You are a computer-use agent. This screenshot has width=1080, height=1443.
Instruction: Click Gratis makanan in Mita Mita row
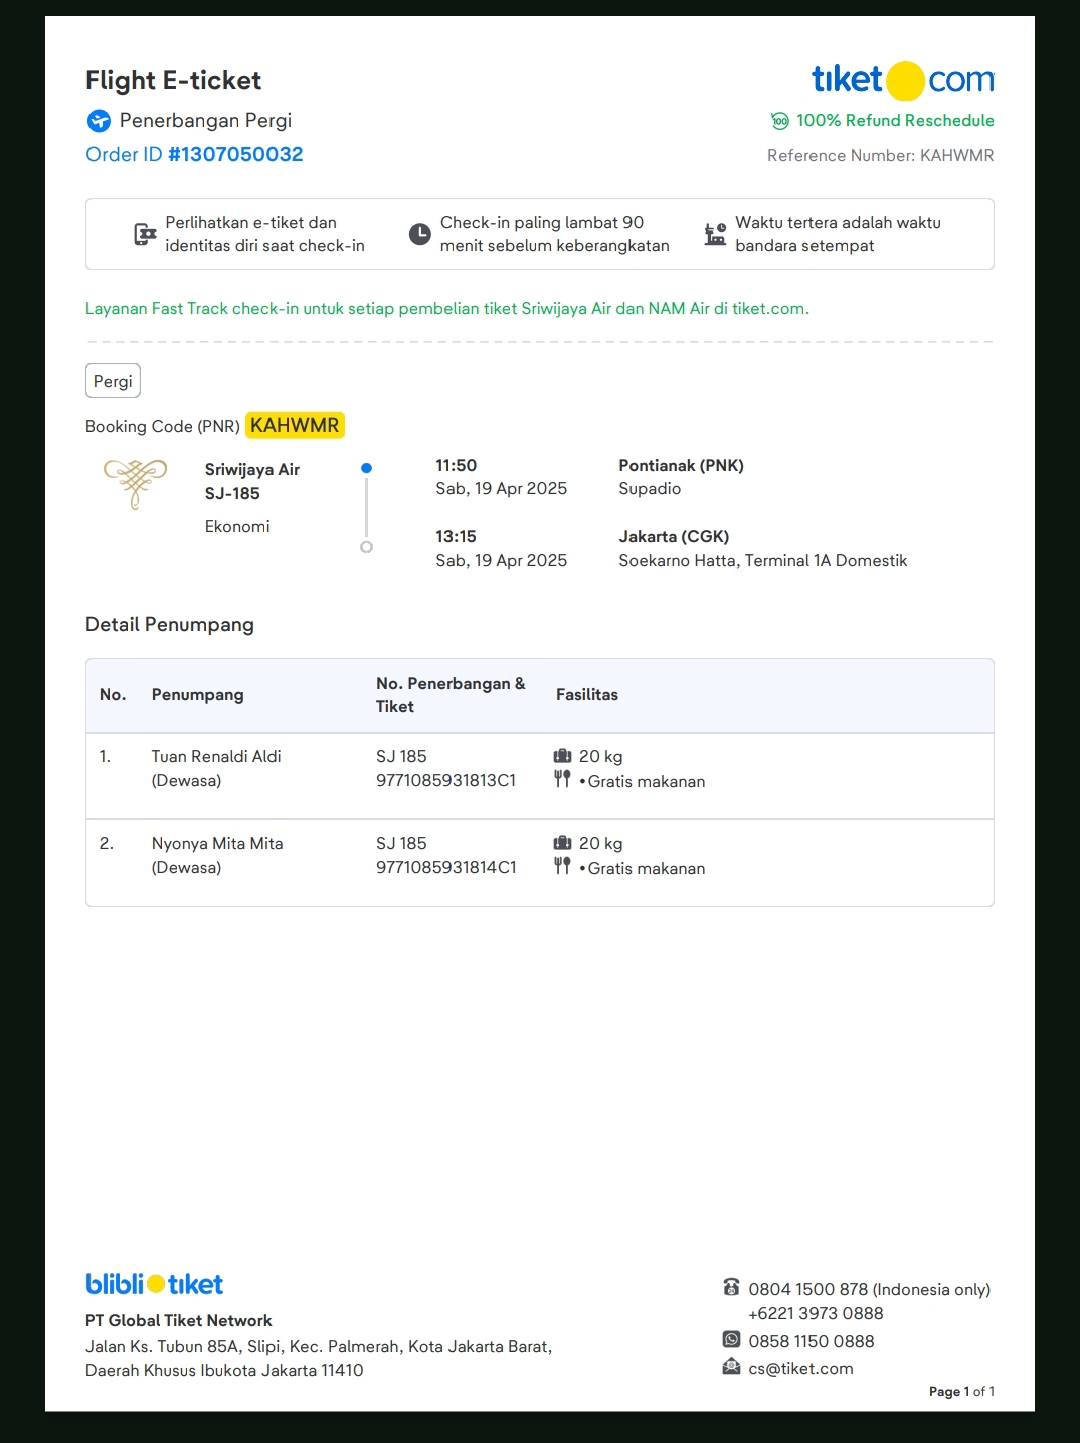point(646,869)
